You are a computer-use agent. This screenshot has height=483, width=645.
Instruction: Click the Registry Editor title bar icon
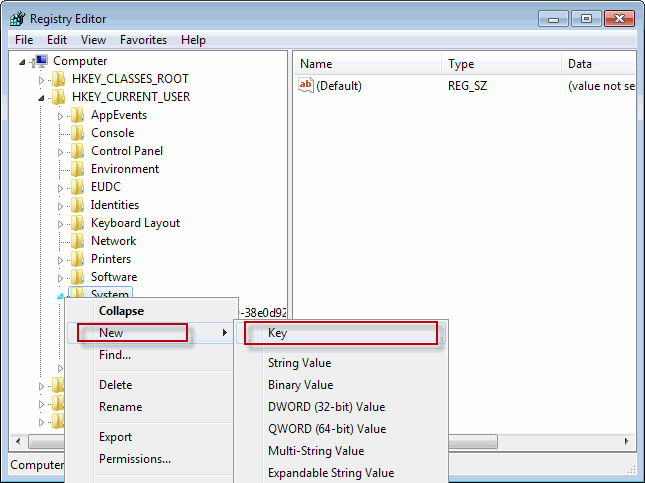tap(18, 19)
